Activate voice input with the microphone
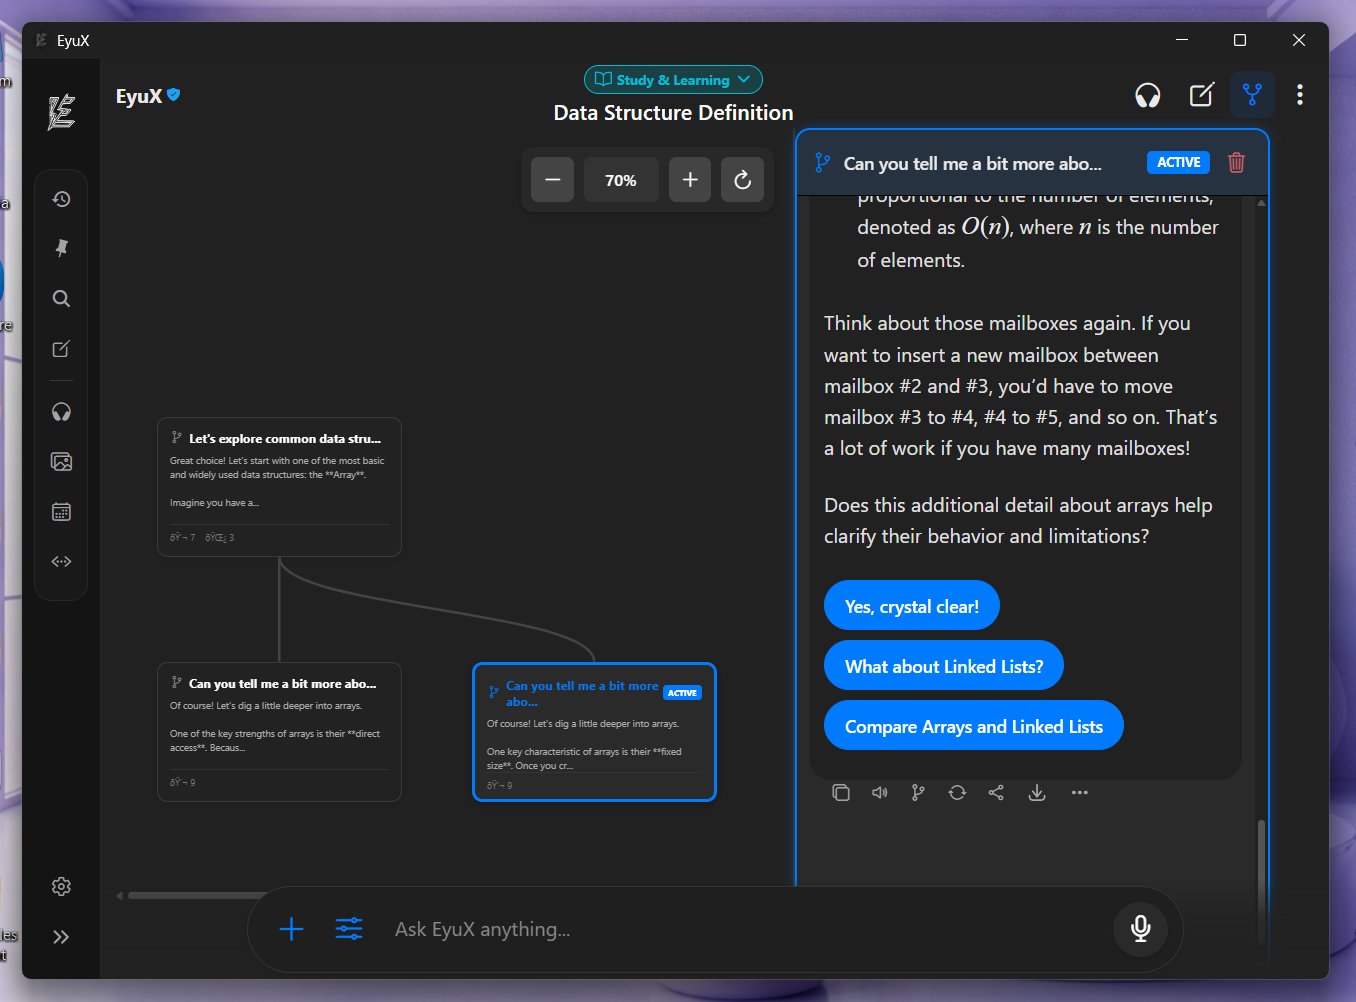Viewport: 1356px width, 1002px height. 1140,928
